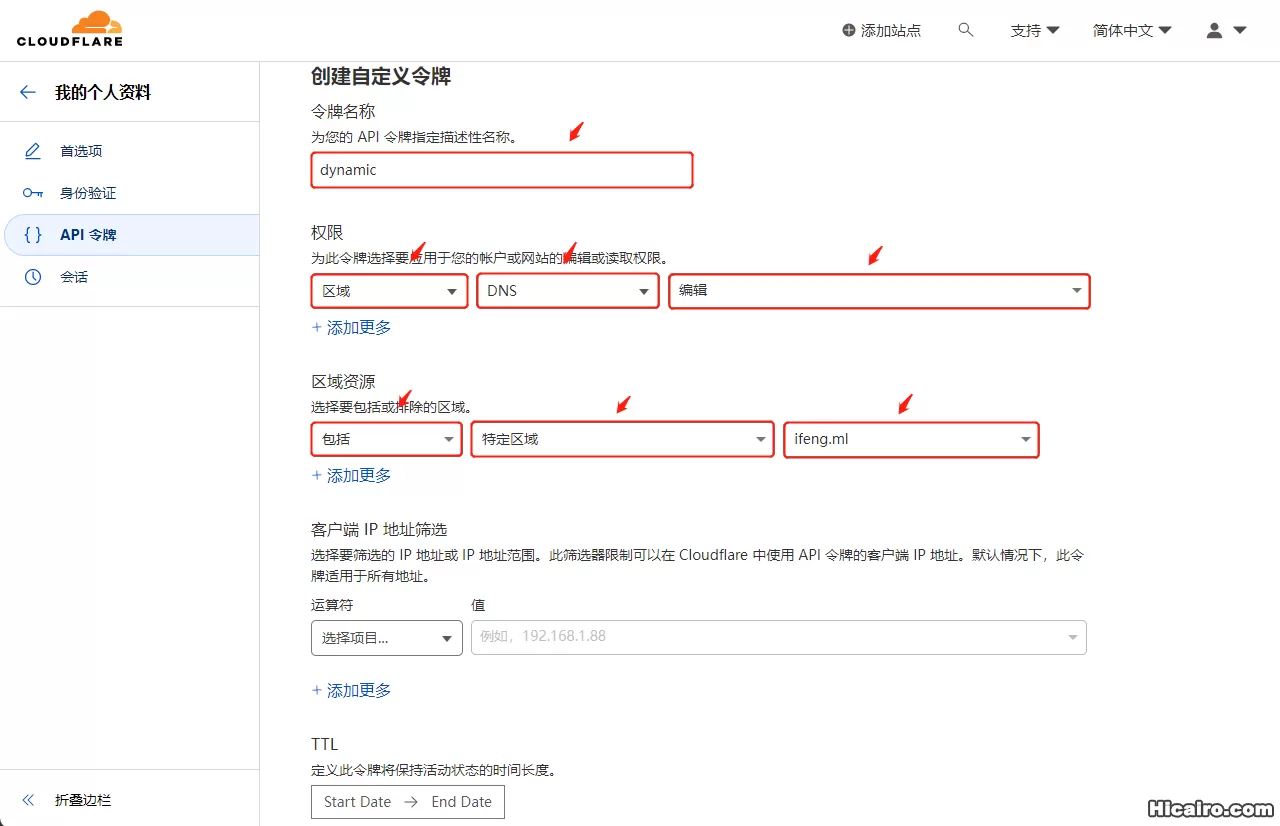The height and width of the screenshot is (826, 1280).
Task: Open the 特定区域 zone resources dropdown
Action: click(x=622, y=438)
